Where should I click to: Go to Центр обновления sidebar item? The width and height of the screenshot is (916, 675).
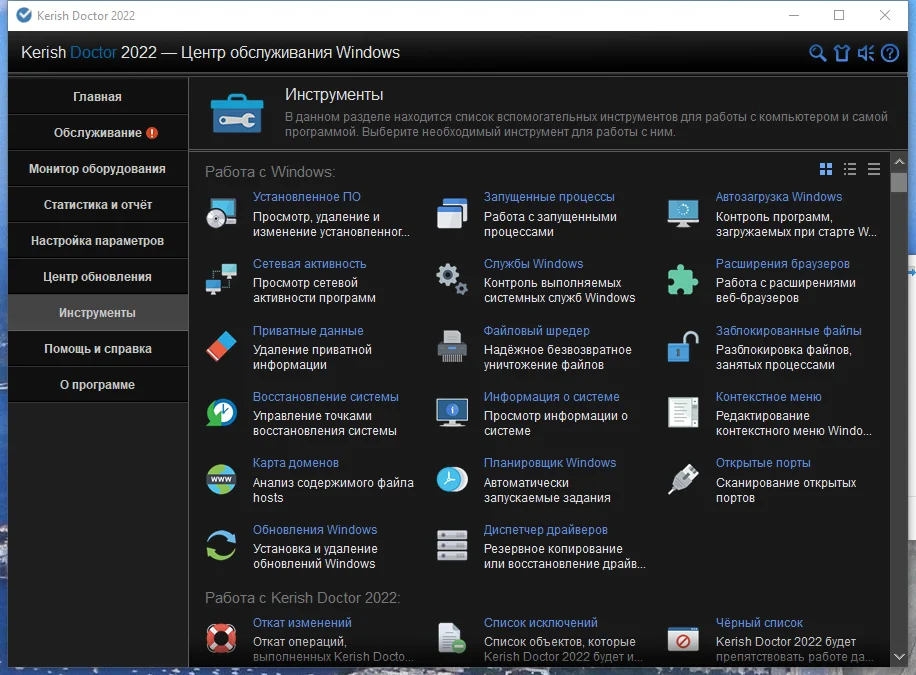[x=98, y=276]
